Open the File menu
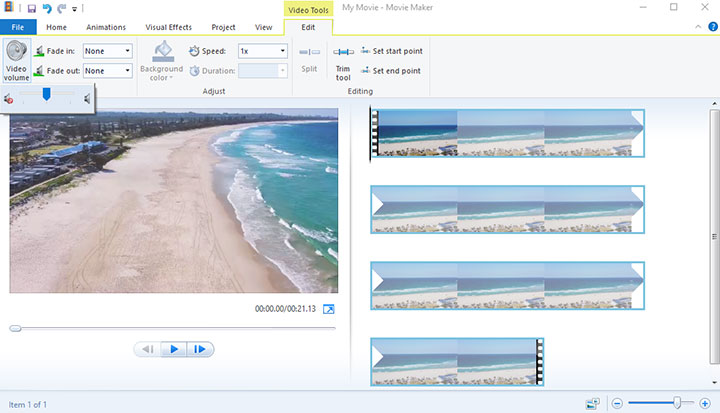The height and width of the screenshot is (413, 720). pyautogui.click(x=17, y=27)
